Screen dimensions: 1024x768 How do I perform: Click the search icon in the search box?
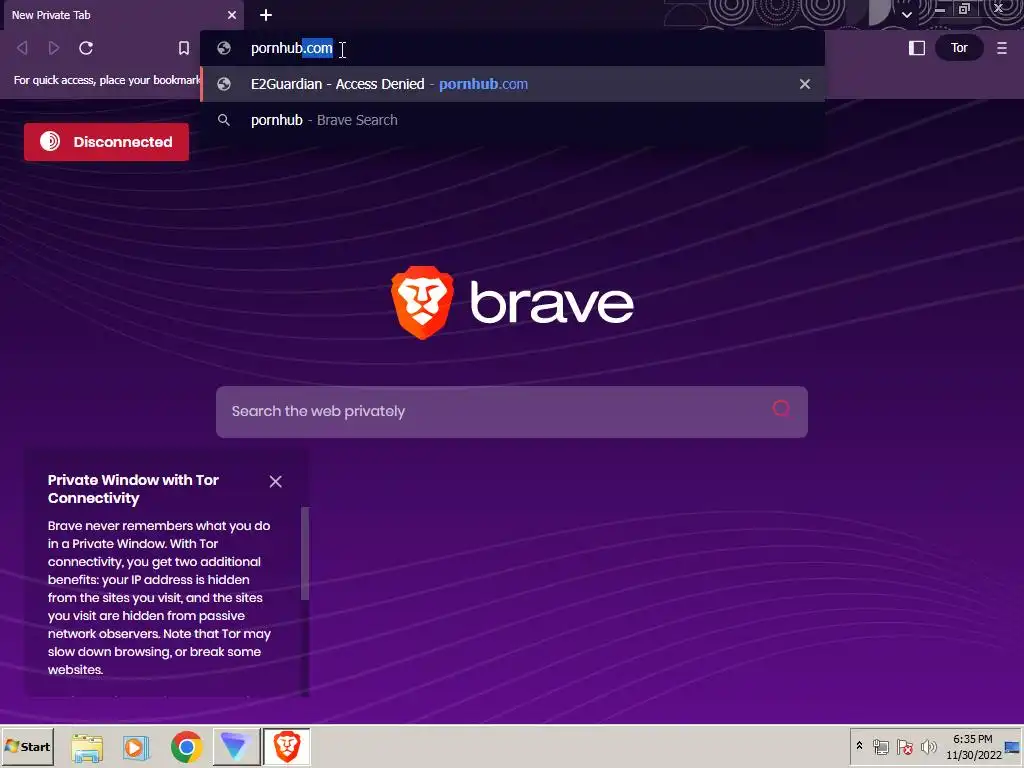(x=780, y=409)
